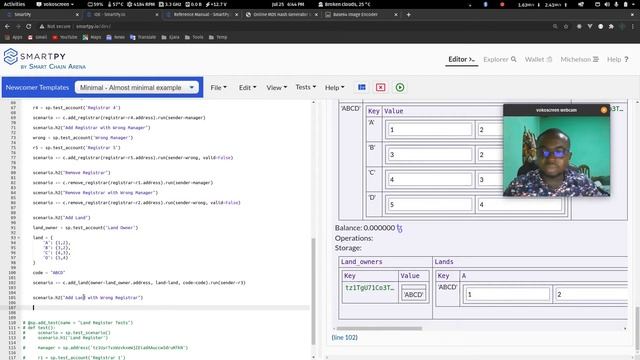Click the Lands column header in Storage
640x360 pixels.
(444, 262)
